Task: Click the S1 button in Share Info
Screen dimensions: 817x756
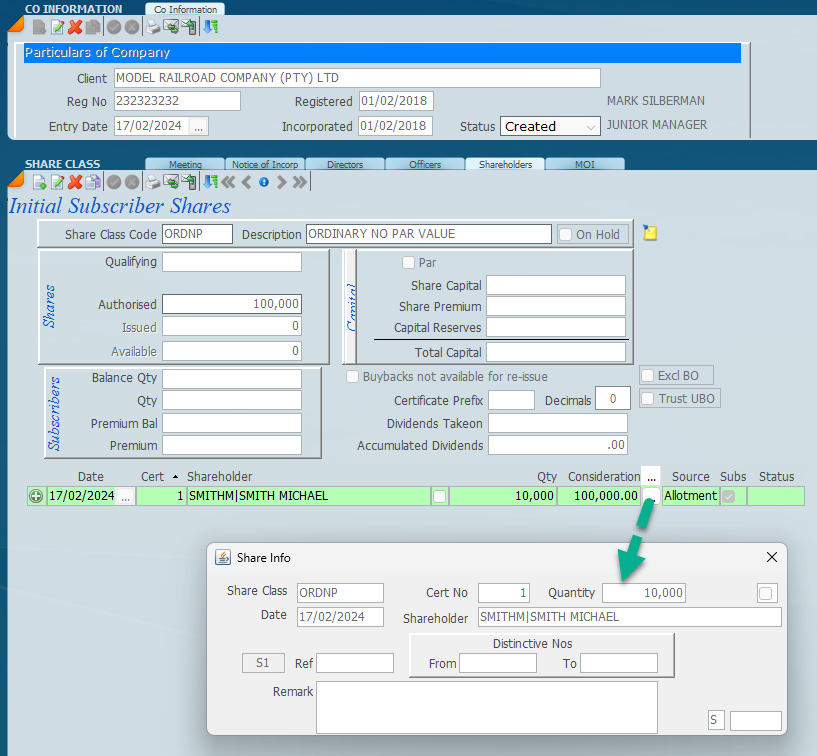Action: [x=263, y=663]
